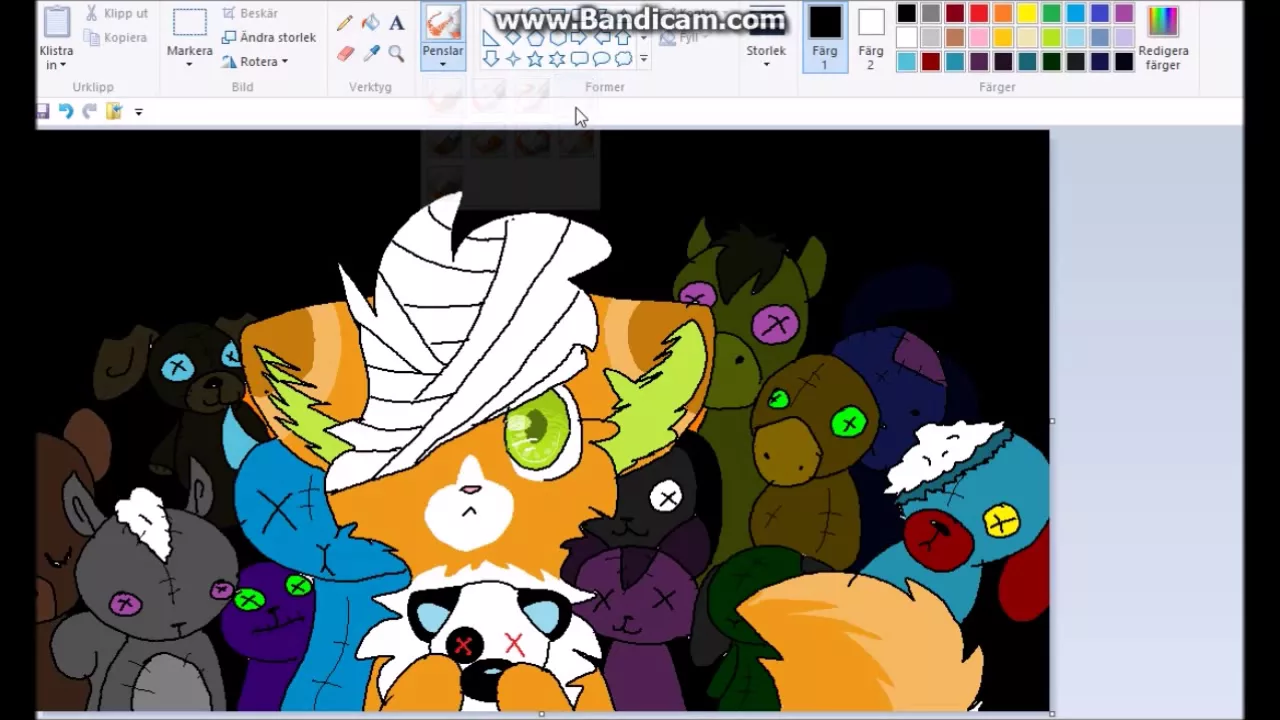Choose the pentagon shape
Screen dimensions: 1280x720
pyautogui.click(x=535, y=38)
